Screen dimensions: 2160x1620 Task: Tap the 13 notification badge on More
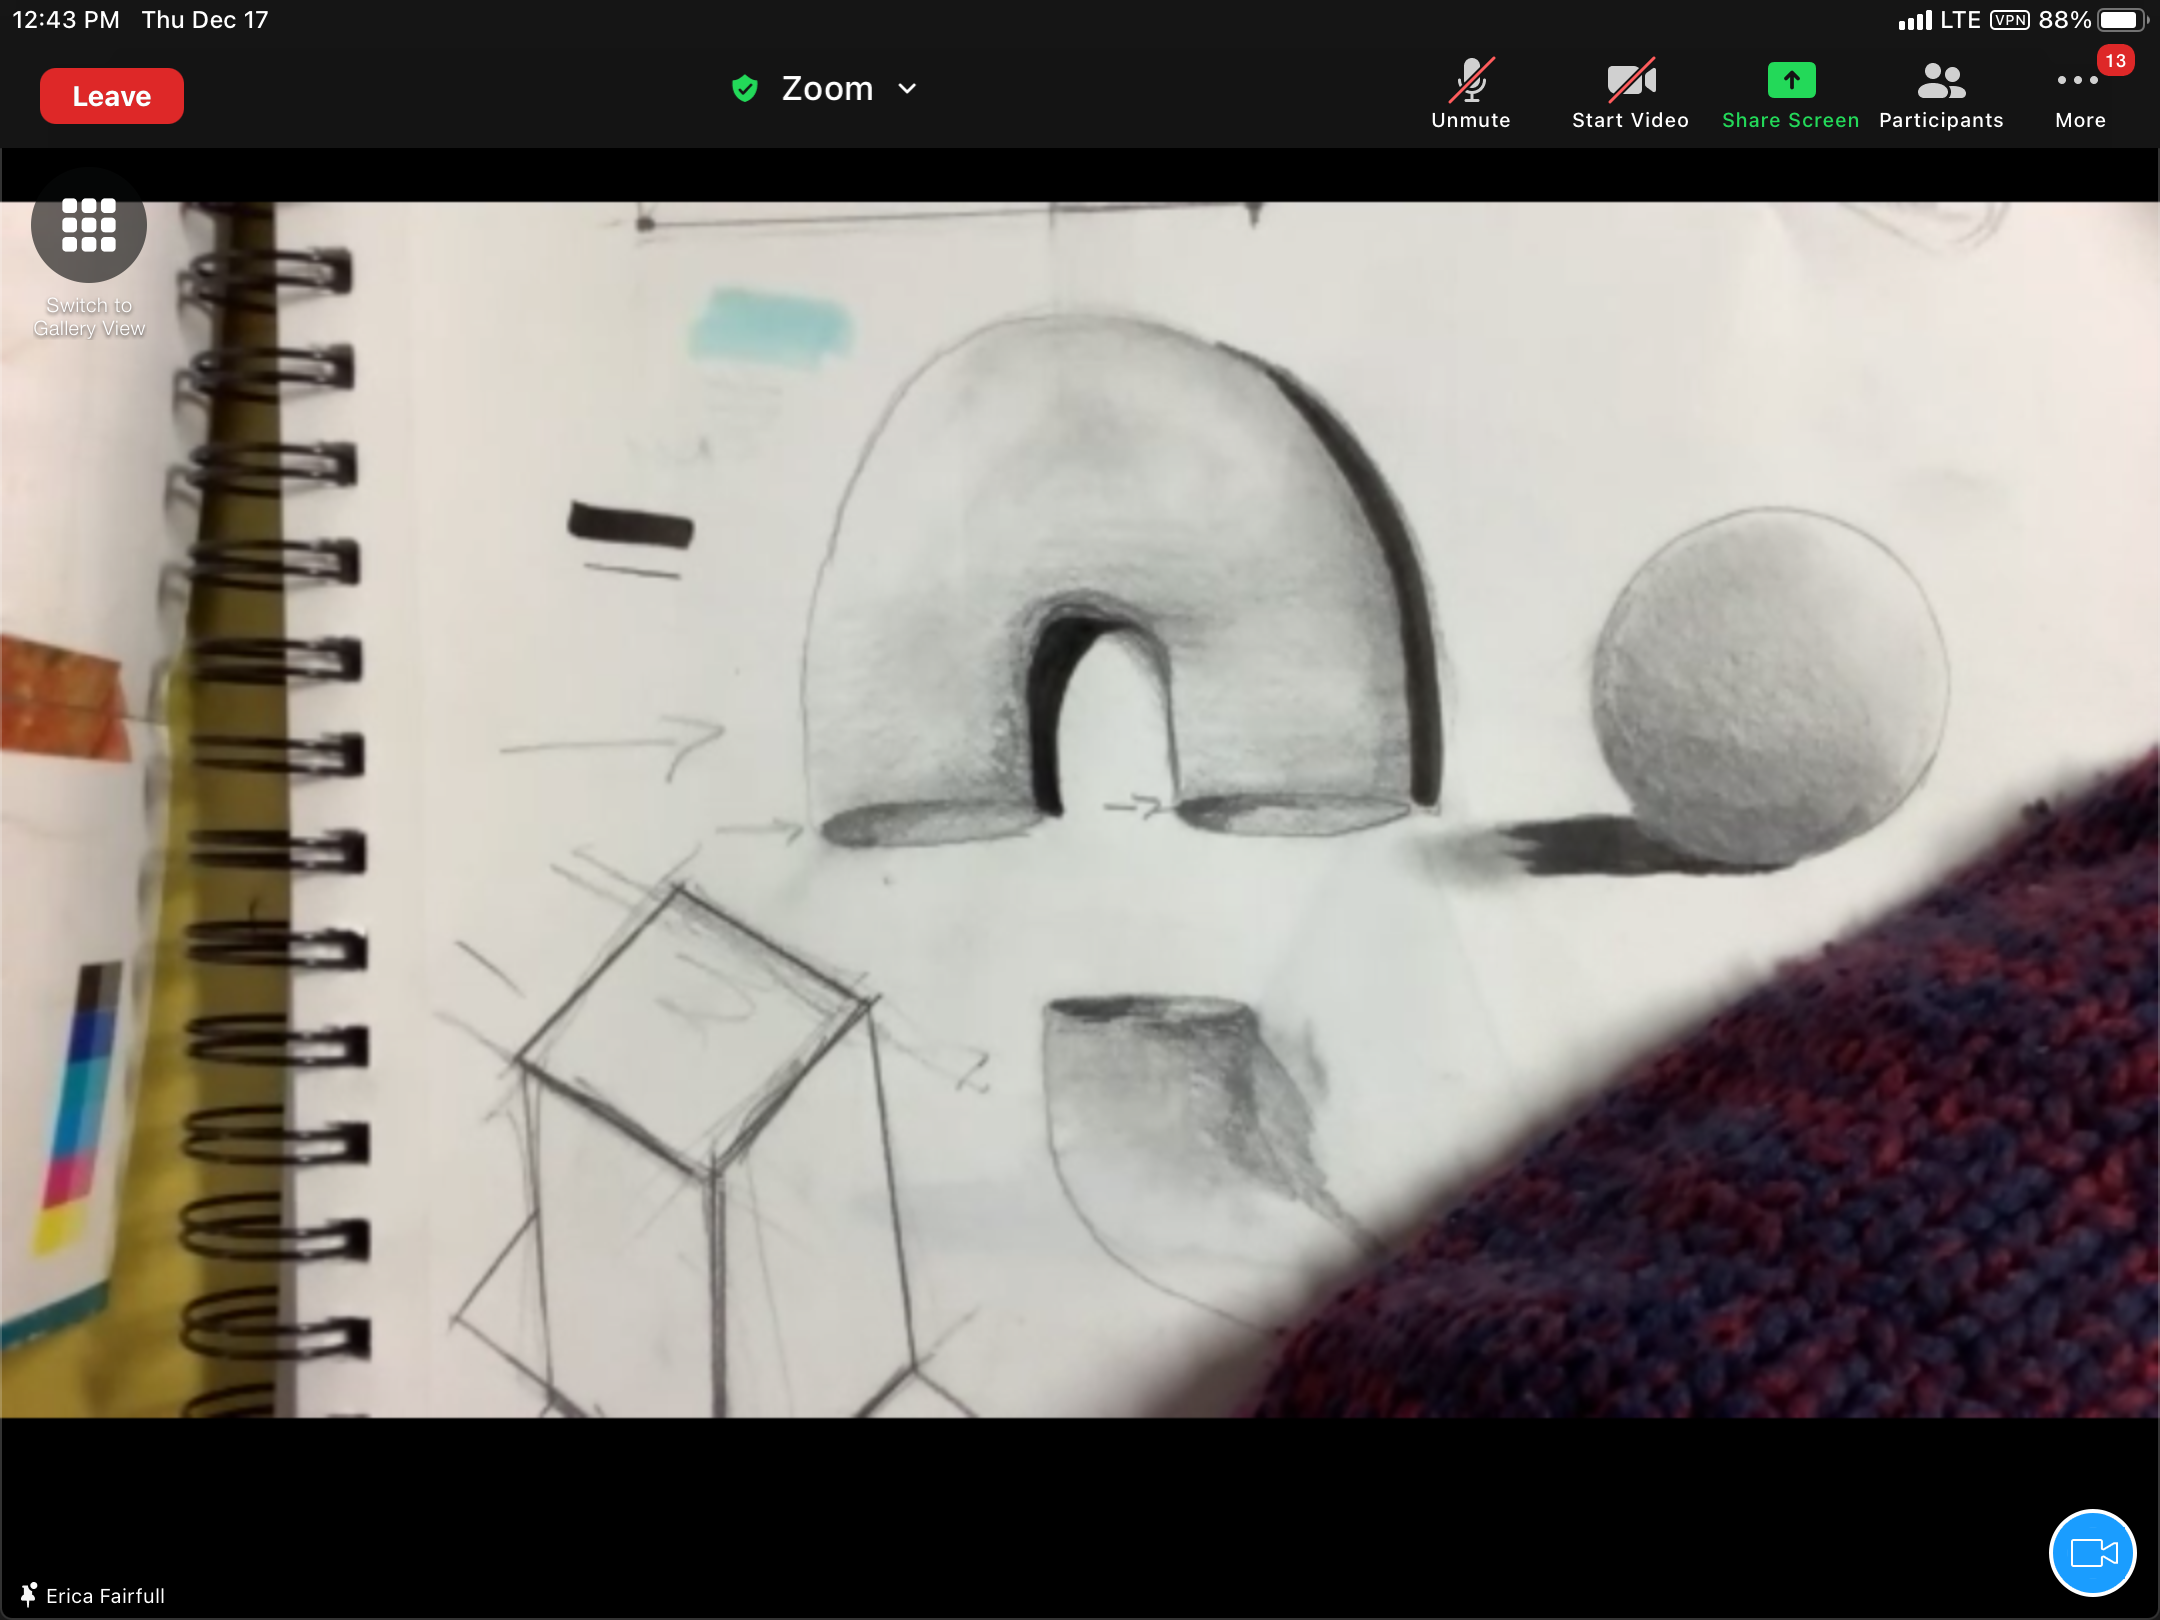[x=2115, y=61]
